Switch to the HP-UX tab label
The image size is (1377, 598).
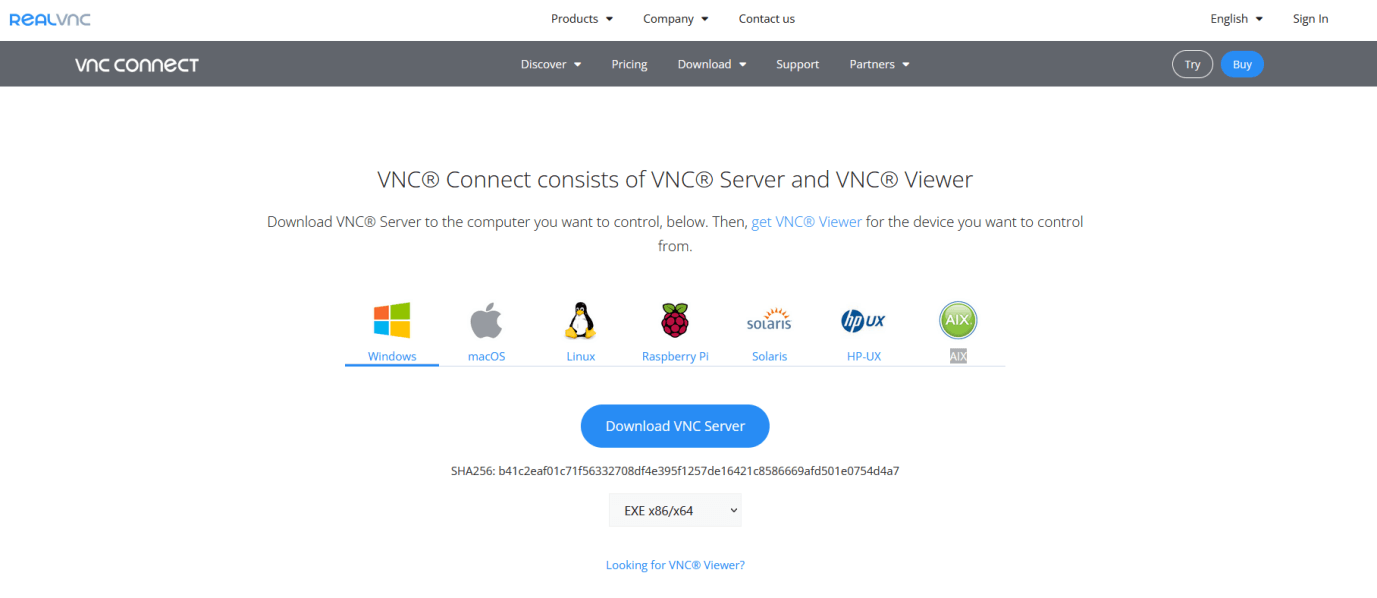pos(863,356)
